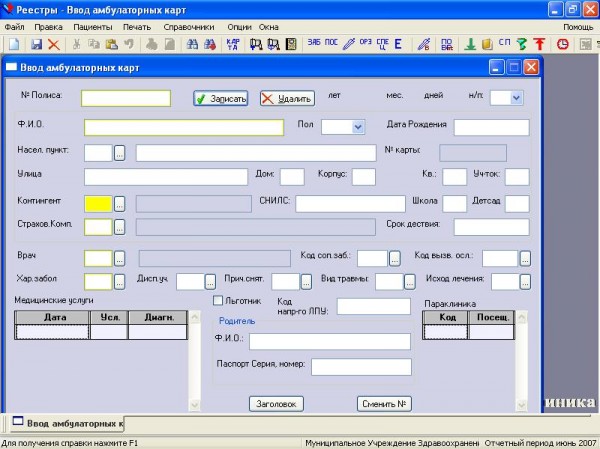Click the new document toolbar icon
This screenshot has width=600, height=449.
pos(13,44)
